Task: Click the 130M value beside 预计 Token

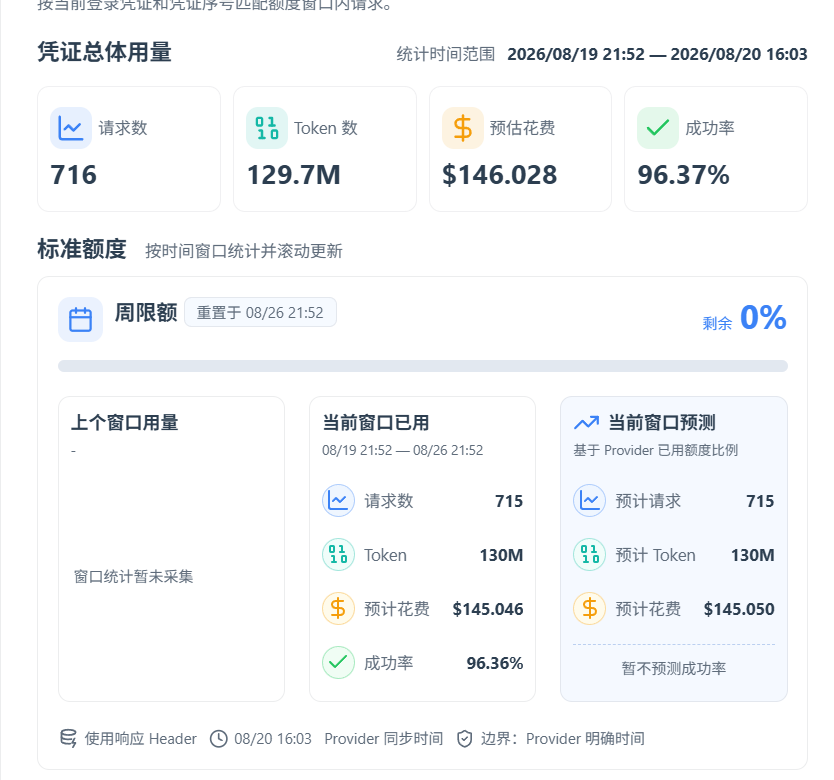Action: coord(753,555)
